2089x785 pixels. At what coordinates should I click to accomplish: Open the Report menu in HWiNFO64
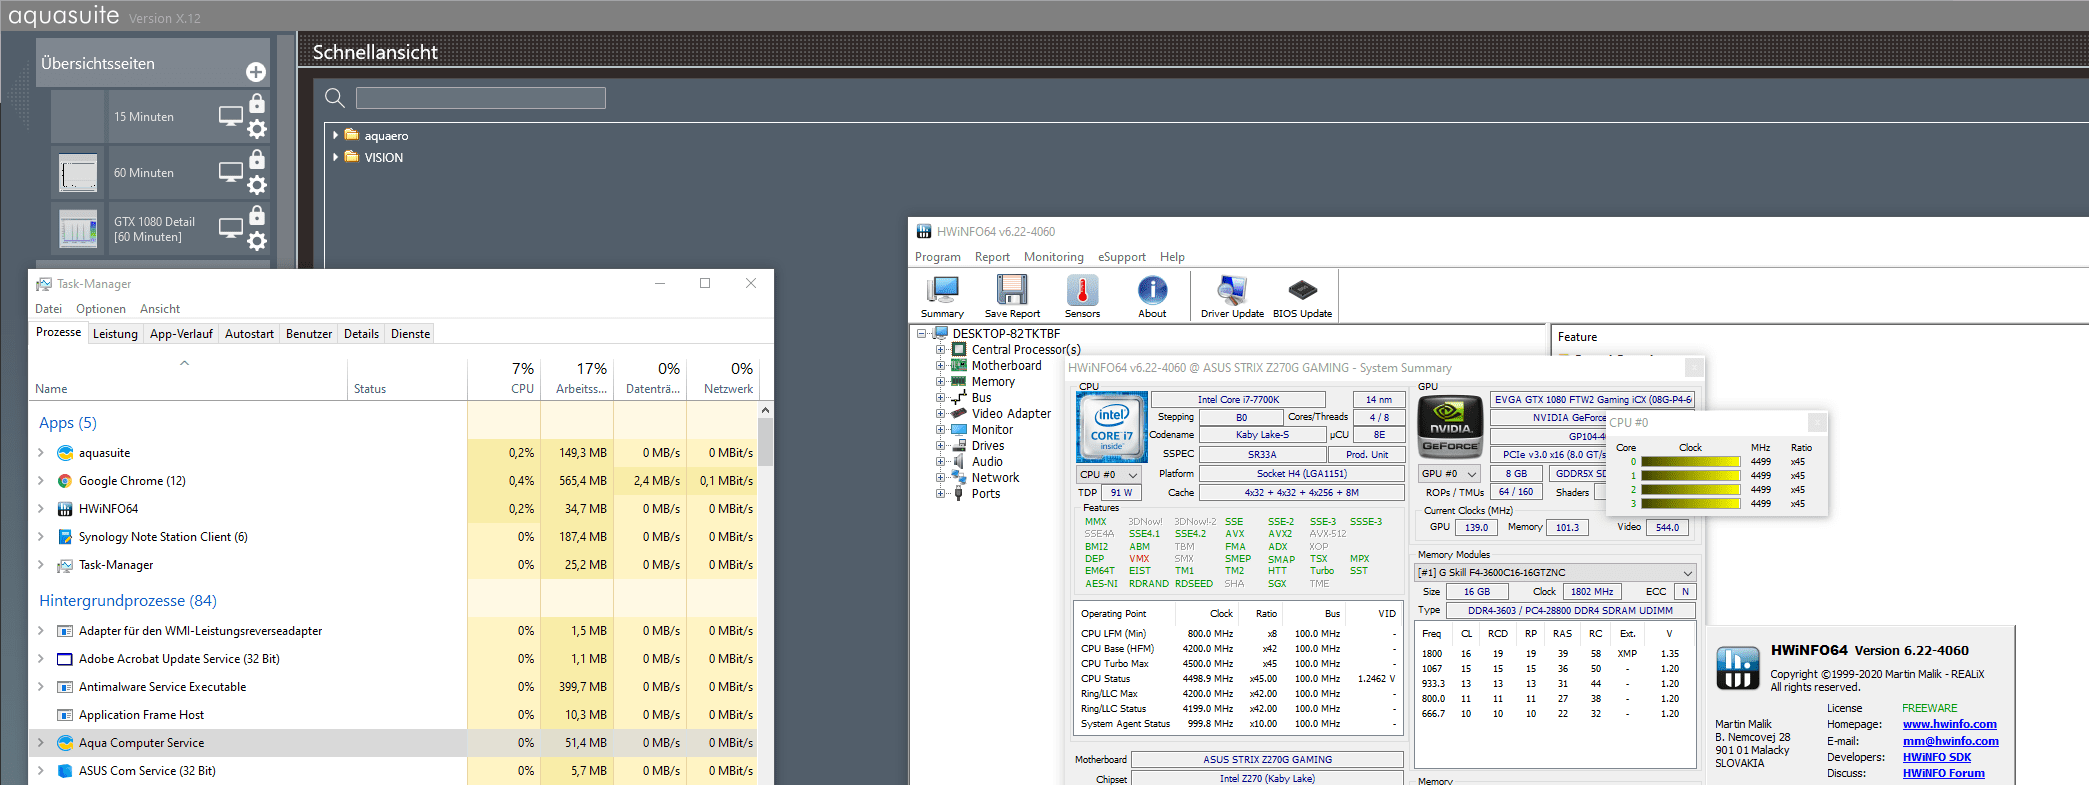[992, 257]
